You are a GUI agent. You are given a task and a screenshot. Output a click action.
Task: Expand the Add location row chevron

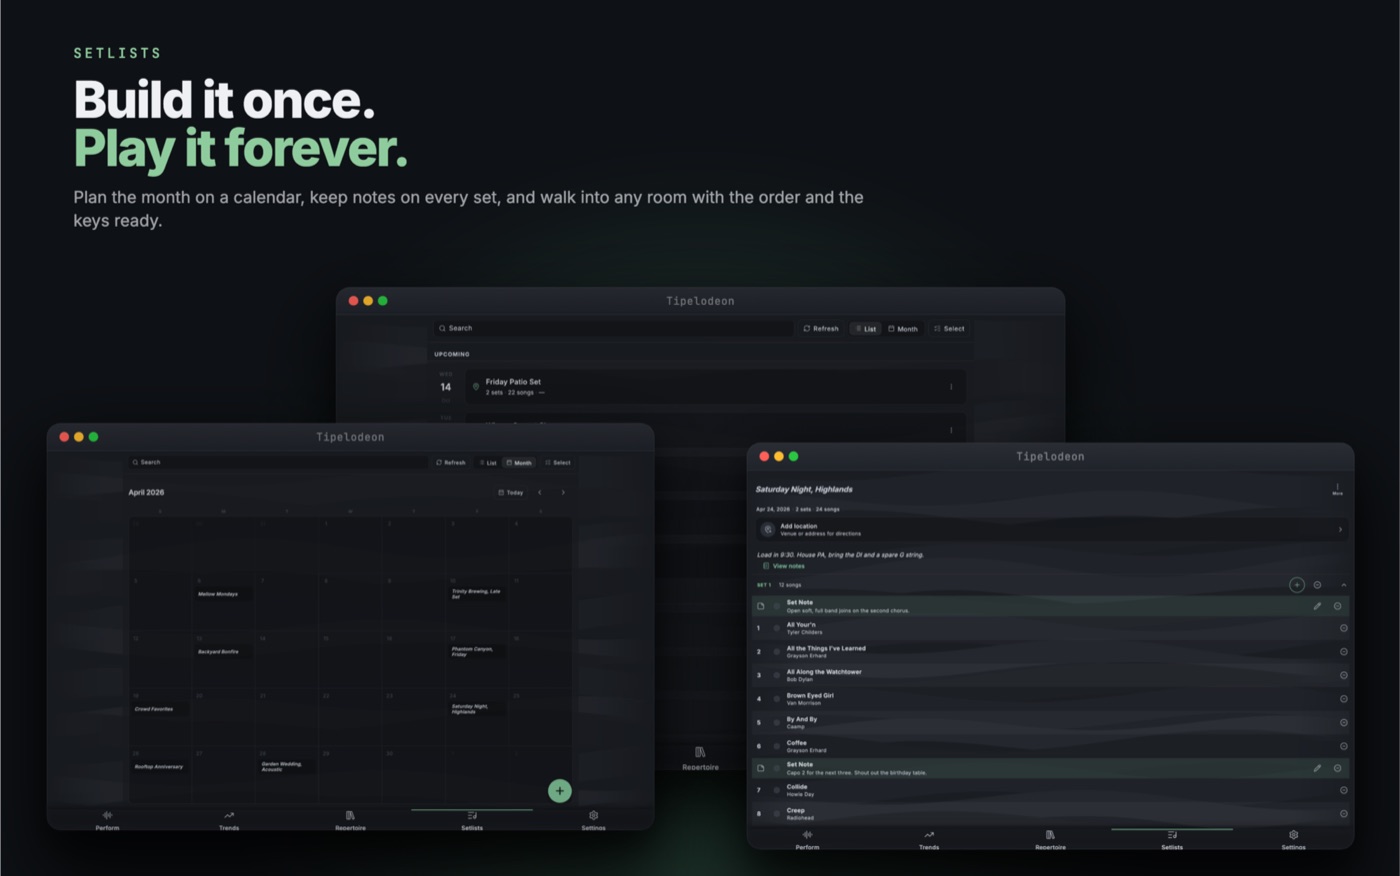click(x=1340, y=529)
